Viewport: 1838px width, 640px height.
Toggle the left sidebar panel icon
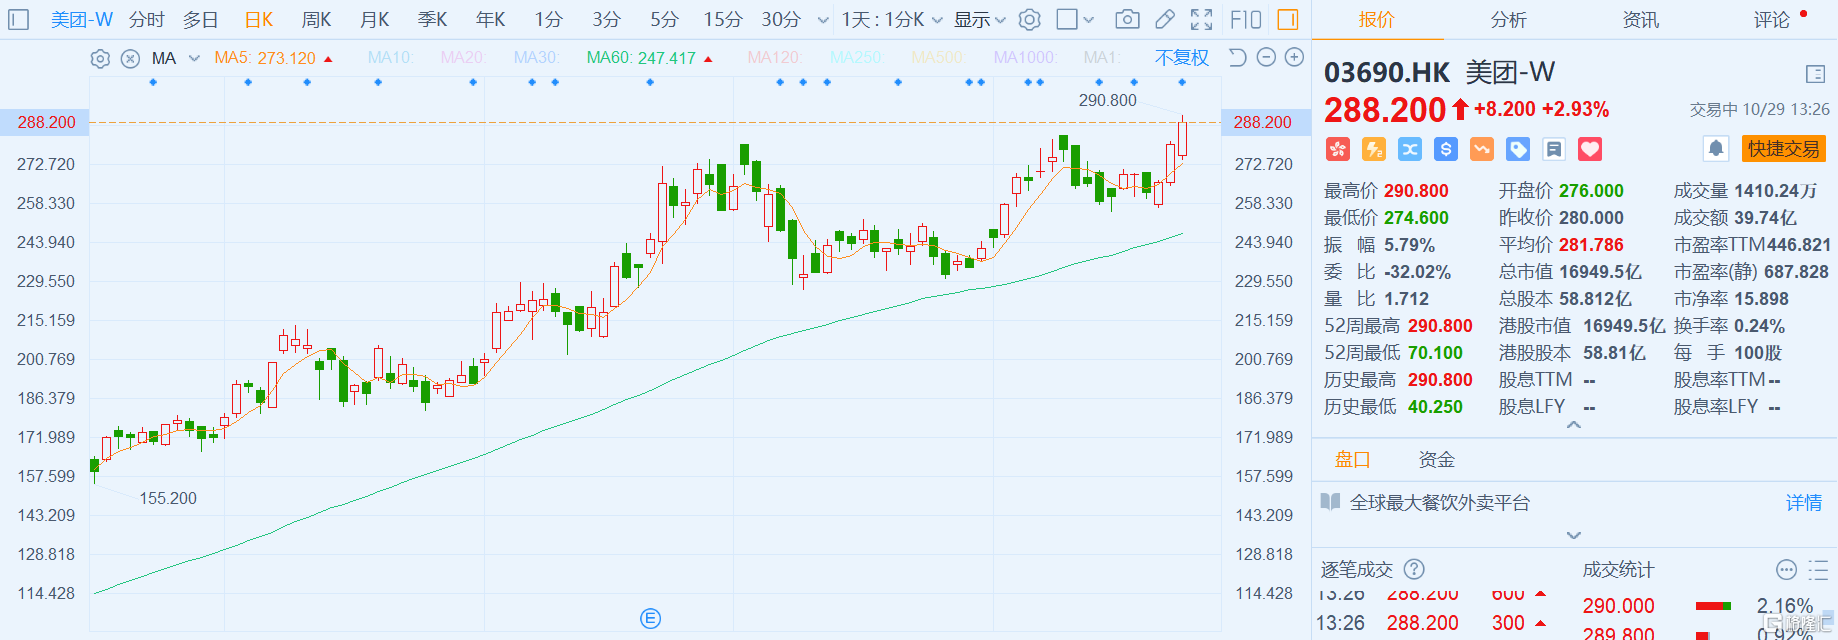(x=19, y=19)
